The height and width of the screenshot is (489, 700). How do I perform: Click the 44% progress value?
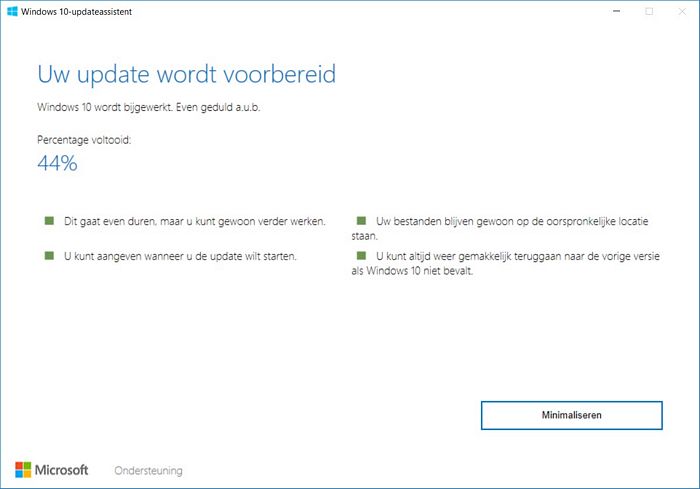[57, 163]
